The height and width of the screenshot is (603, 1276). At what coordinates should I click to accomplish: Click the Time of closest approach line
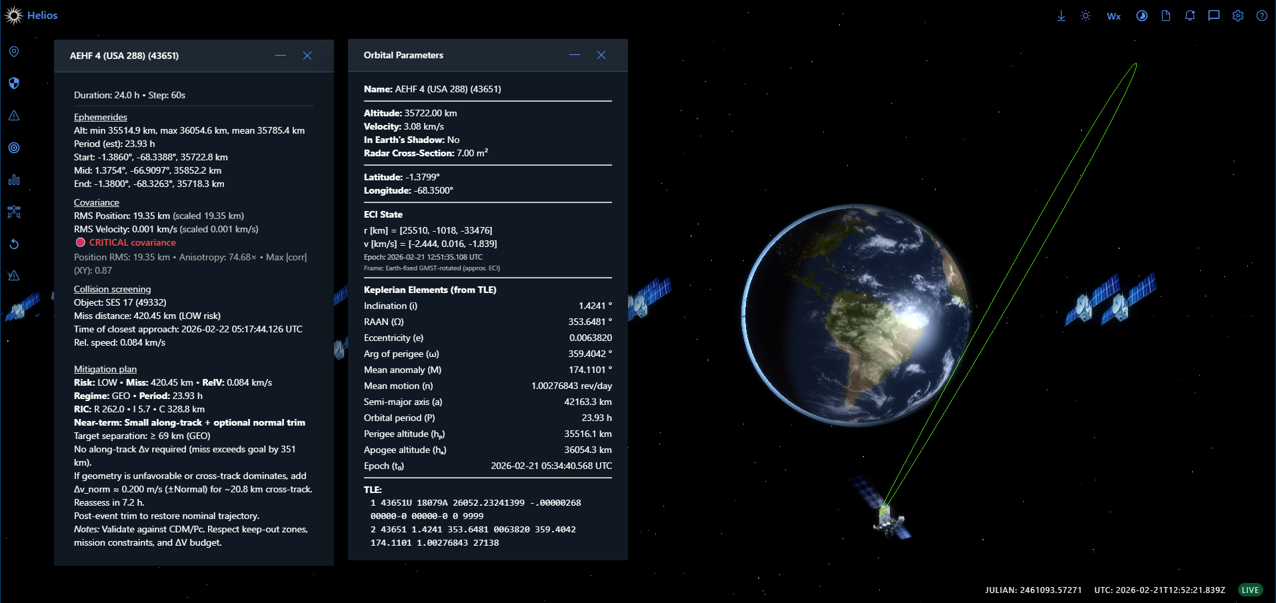click(x=188, y=329)
